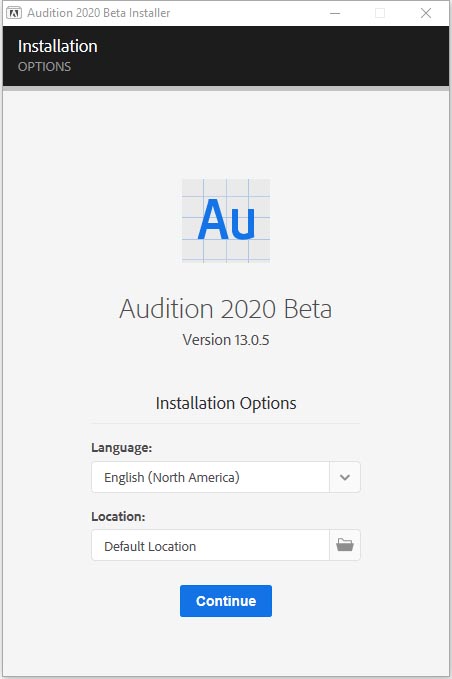Click the Audition Au app logo
Screen dimensions: 452x679
point(226,220)
